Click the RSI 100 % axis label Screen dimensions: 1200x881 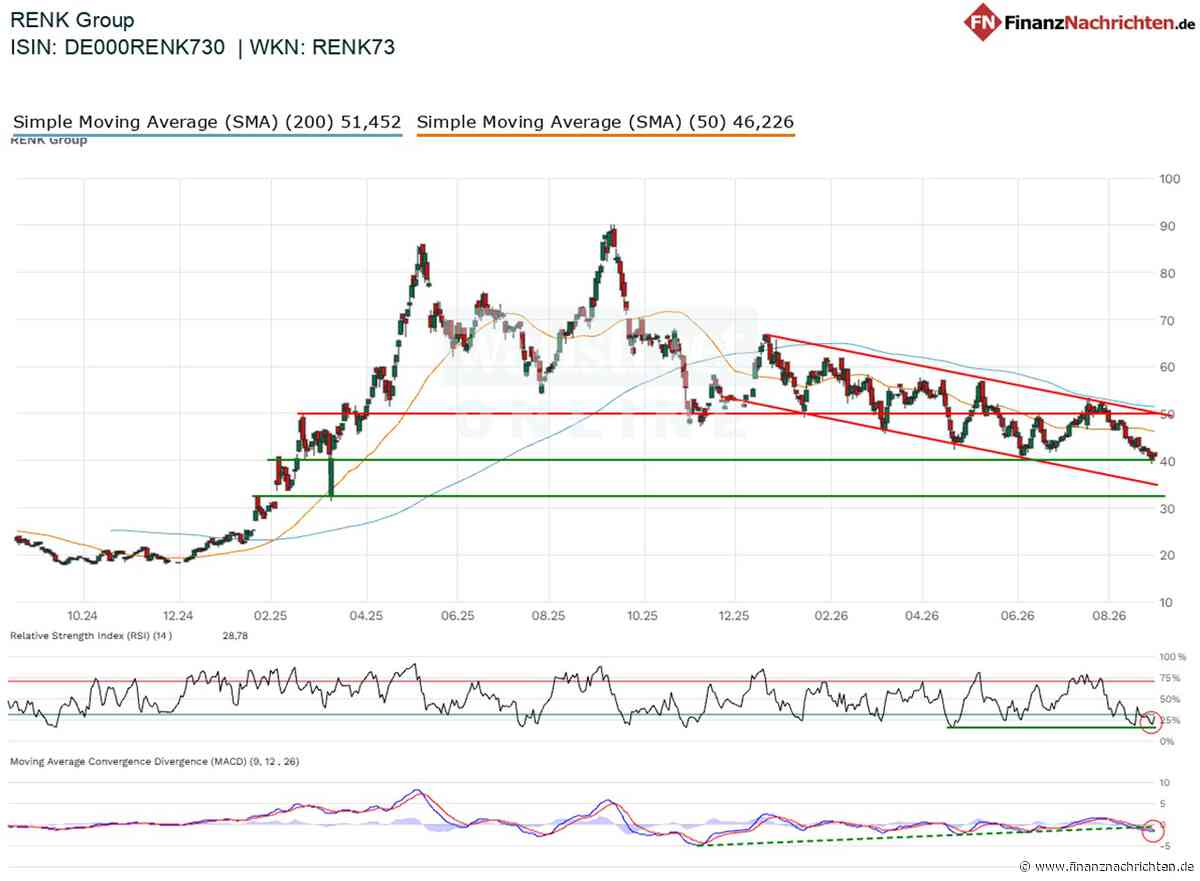[x=1172, y=658]
